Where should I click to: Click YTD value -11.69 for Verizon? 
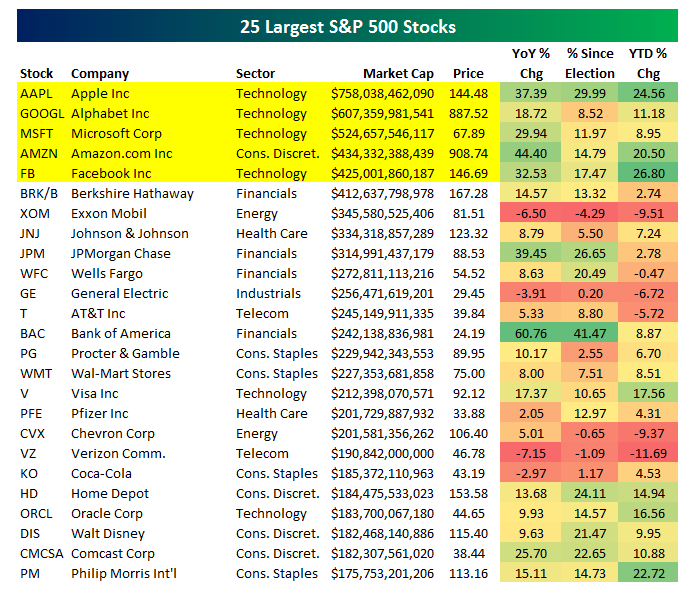649,454
